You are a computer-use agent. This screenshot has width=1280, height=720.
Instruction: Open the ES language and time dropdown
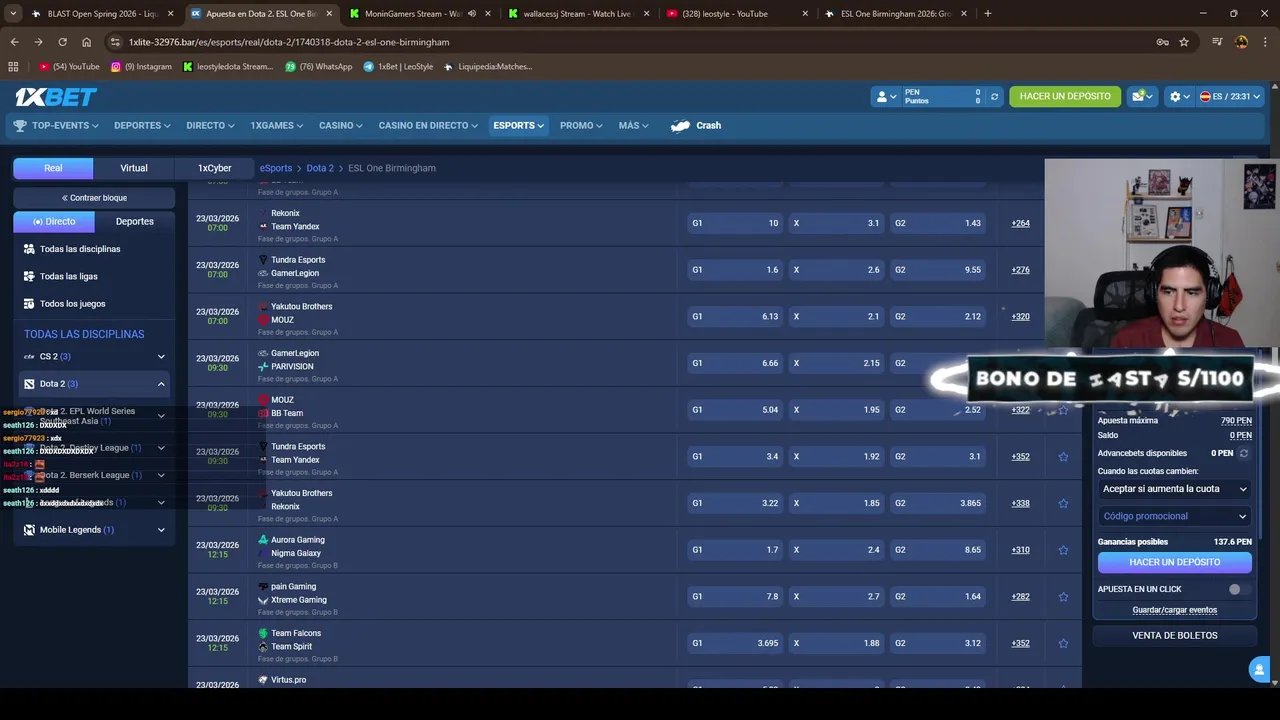[1230, 96]
